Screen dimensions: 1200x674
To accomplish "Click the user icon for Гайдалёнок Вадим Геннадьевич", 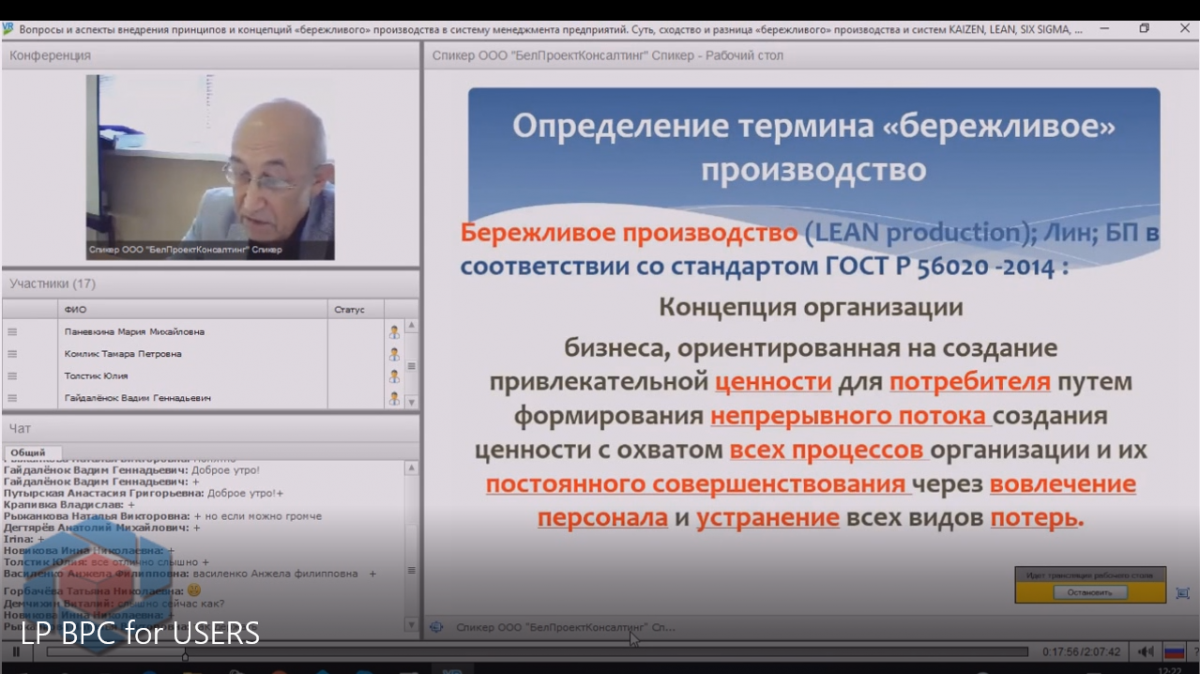I will pos(394,398).
